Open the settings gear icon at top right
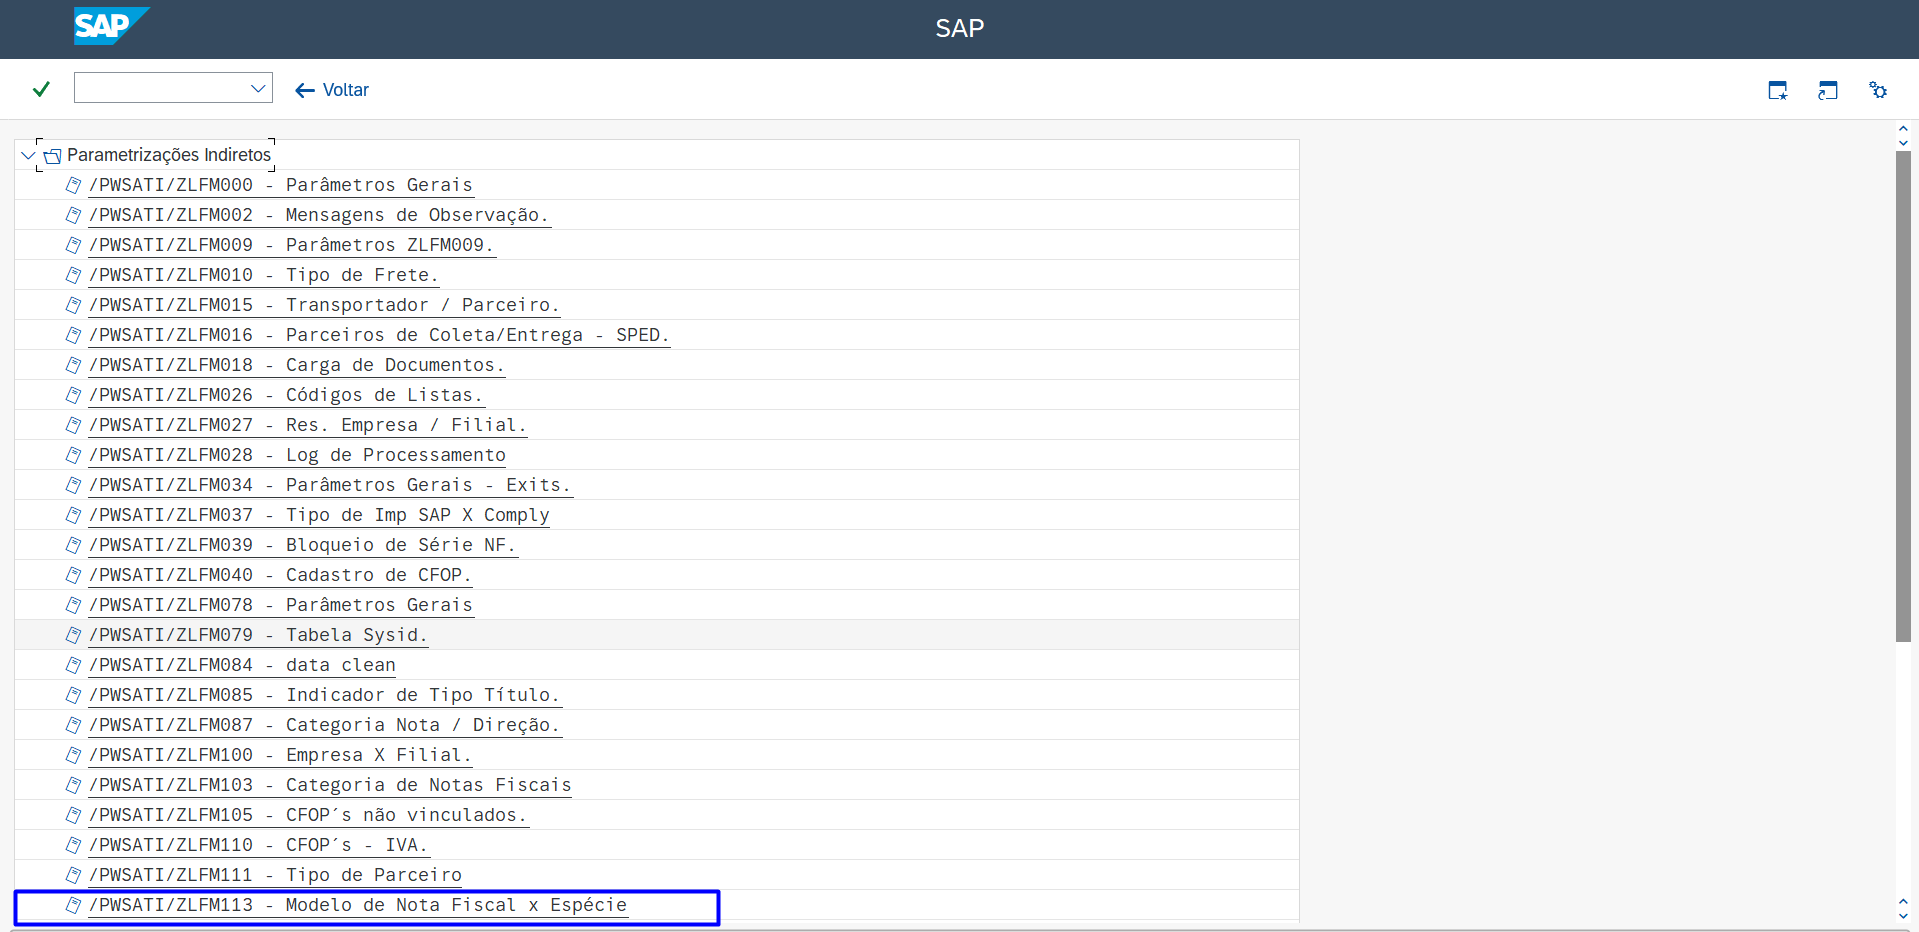The height and width of the screenshot is (932, 1919). click(1878, 91)
